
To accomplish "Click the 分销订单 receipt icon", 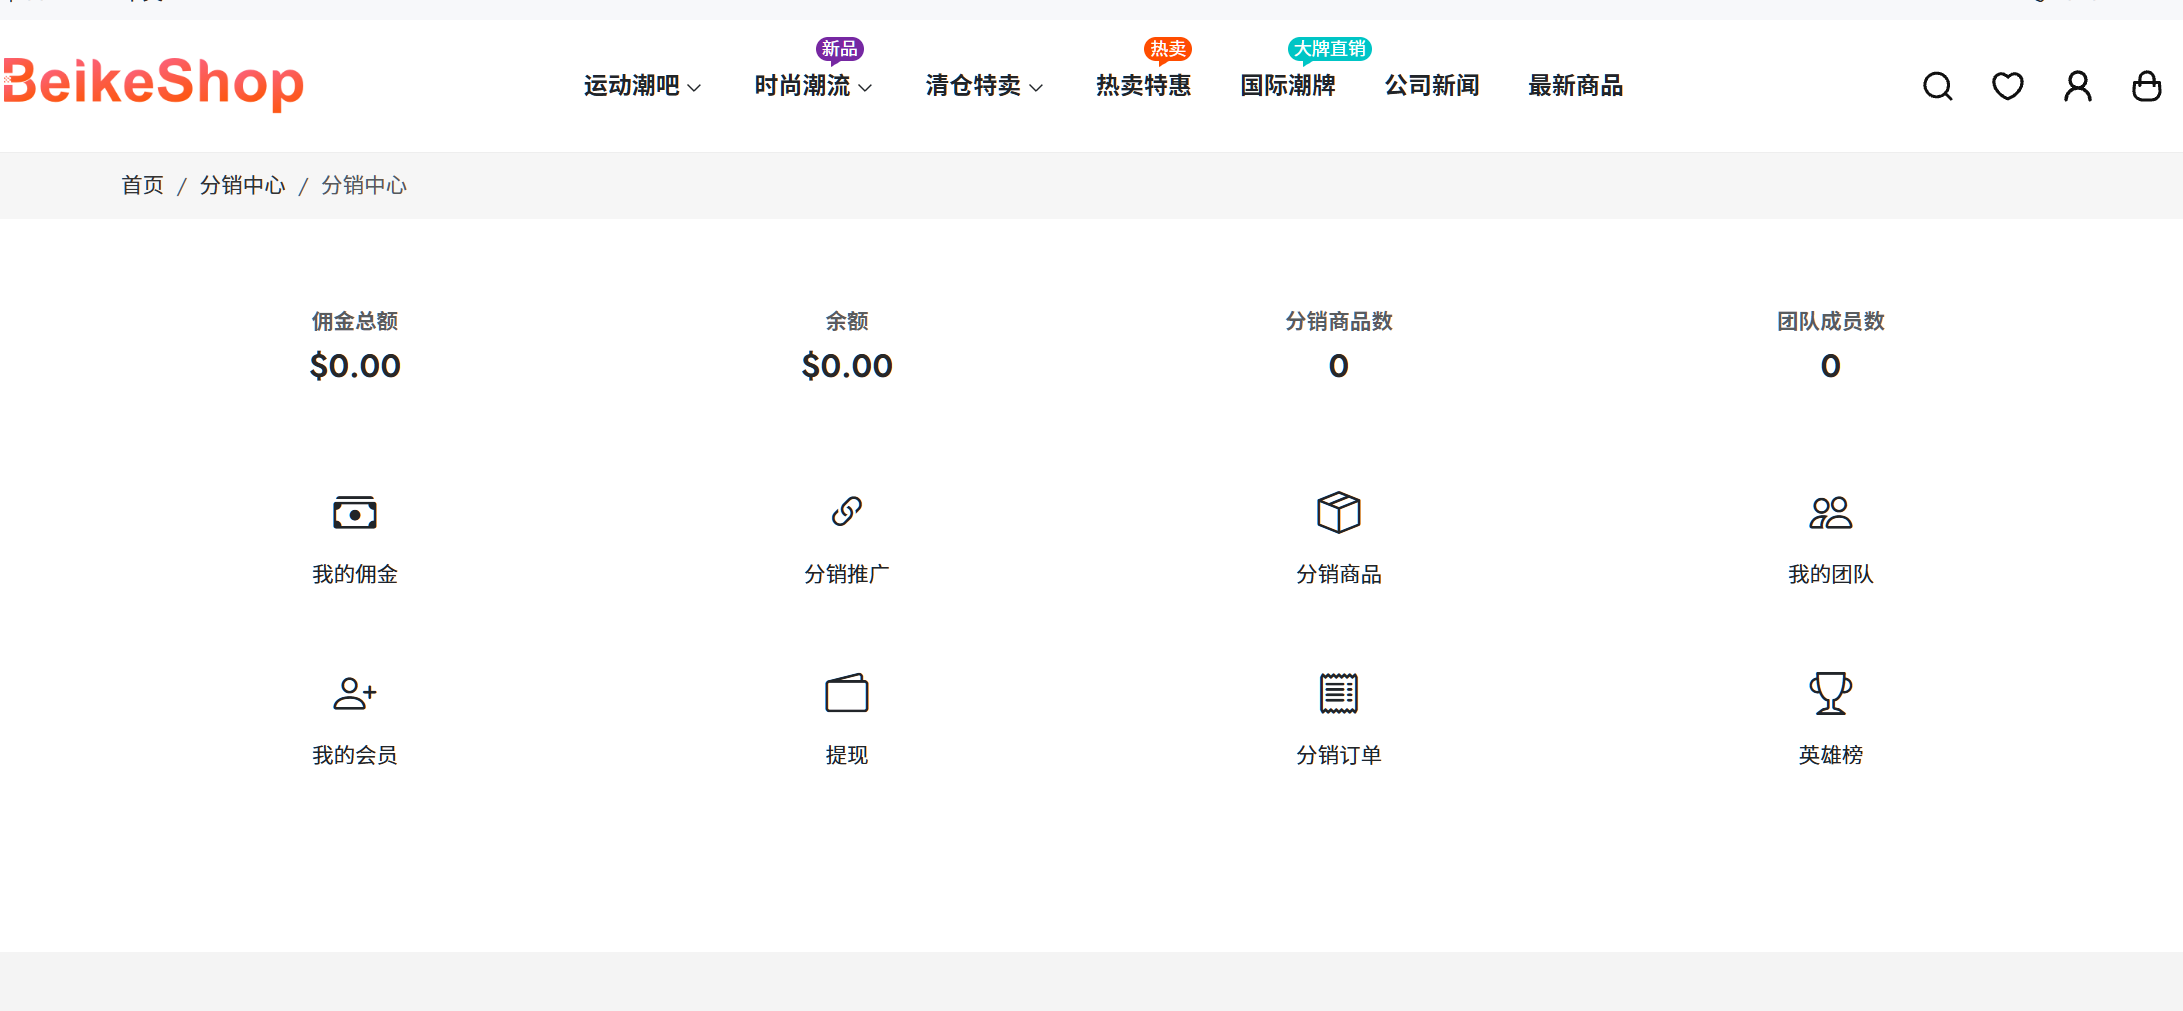I will pos(1339,693).
